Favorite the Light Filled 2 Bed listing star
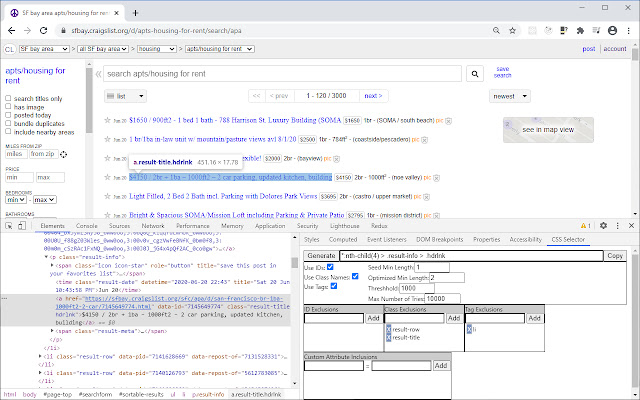 (x=107, y=196)
